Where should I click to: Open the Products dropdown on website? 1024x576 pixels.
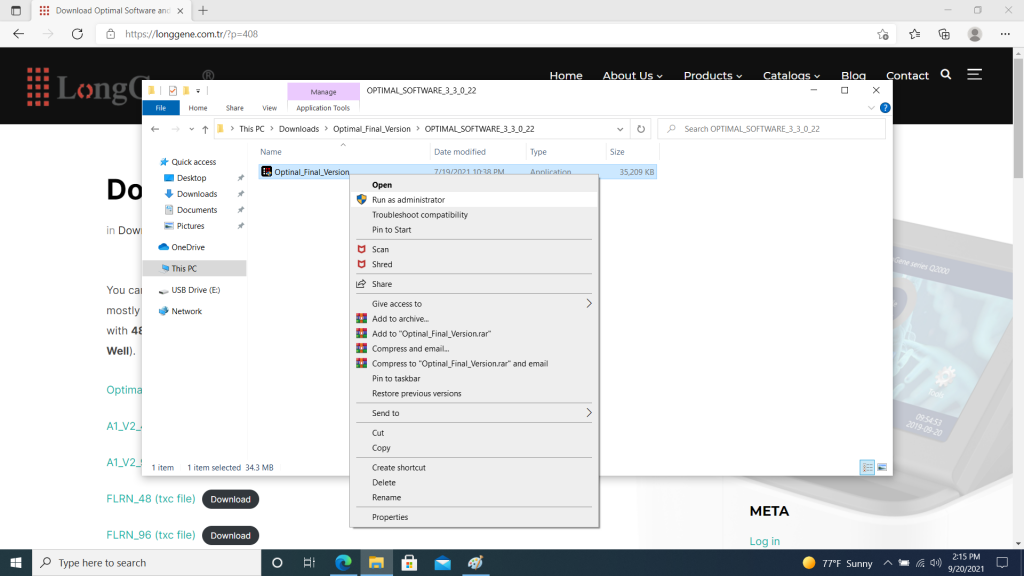click(713, 75)
